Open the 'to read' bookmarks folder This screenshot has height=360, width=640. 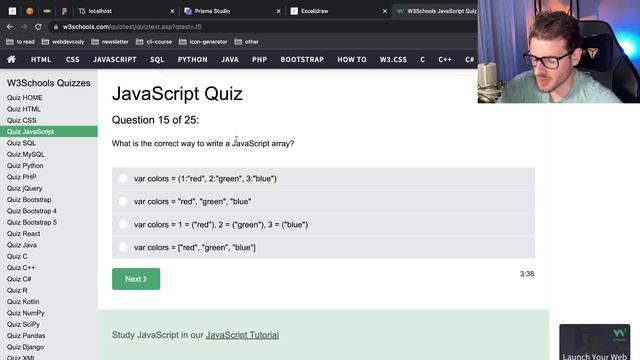(20, 42)
